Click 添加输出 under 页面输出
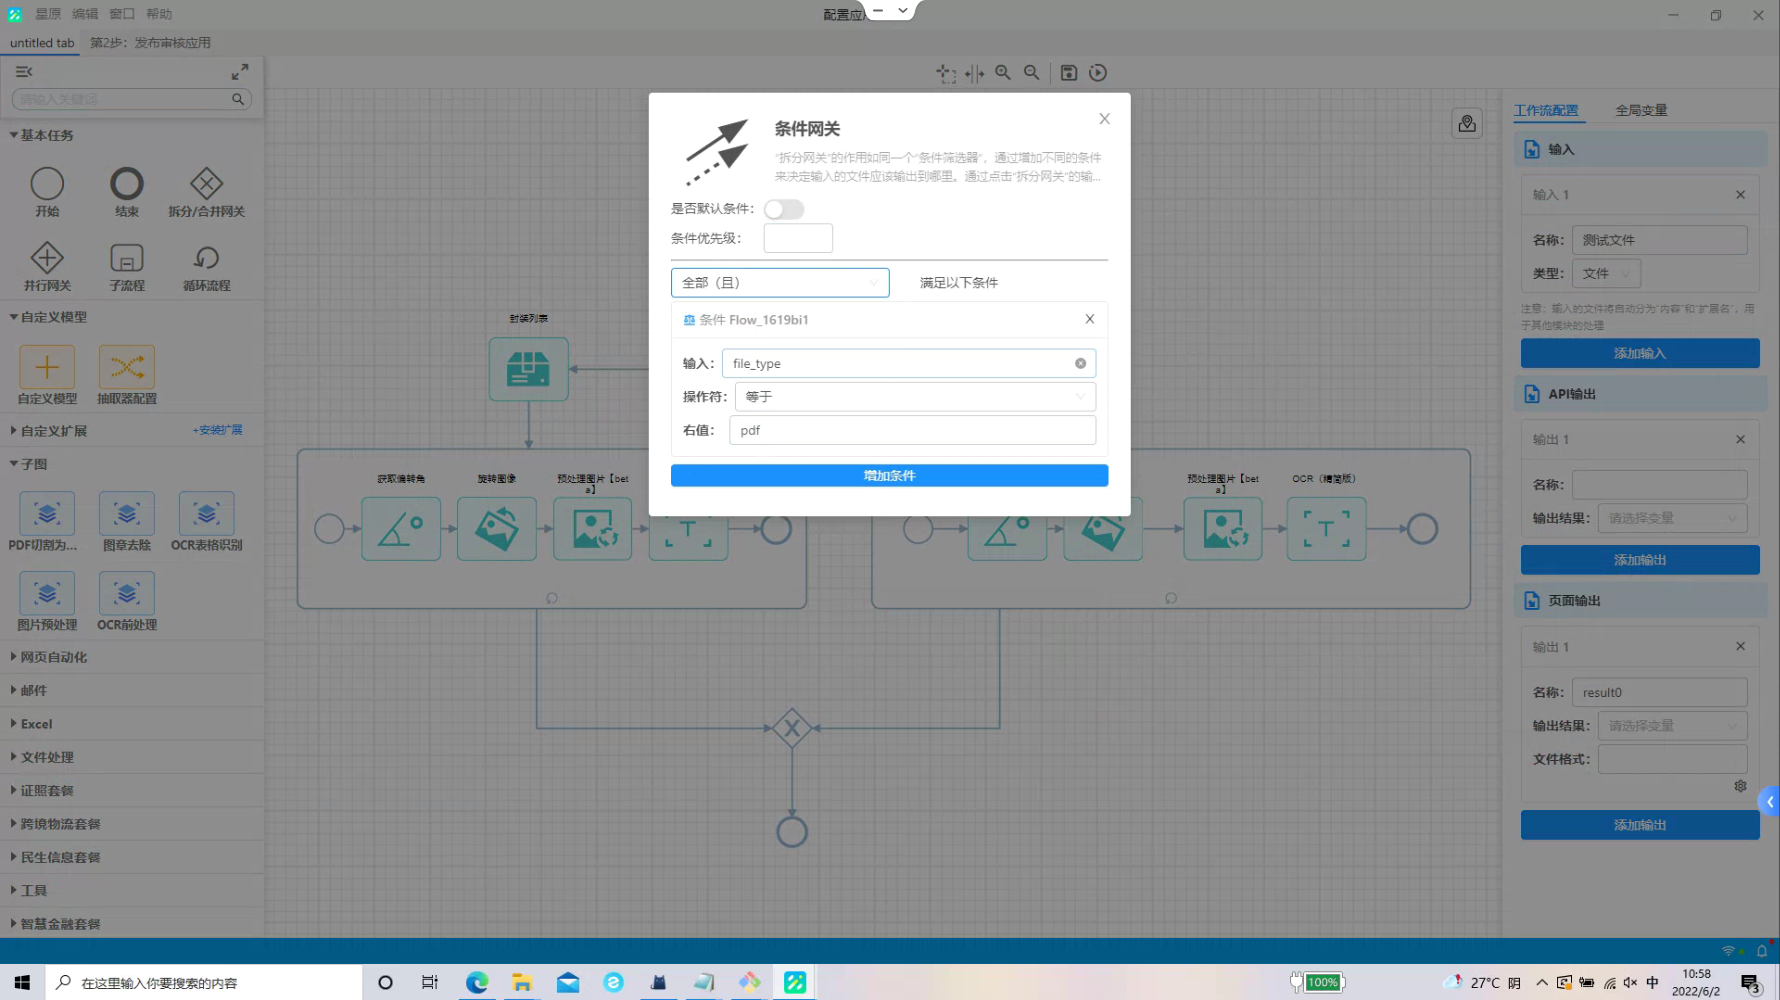 click(x=1640, y=825)
